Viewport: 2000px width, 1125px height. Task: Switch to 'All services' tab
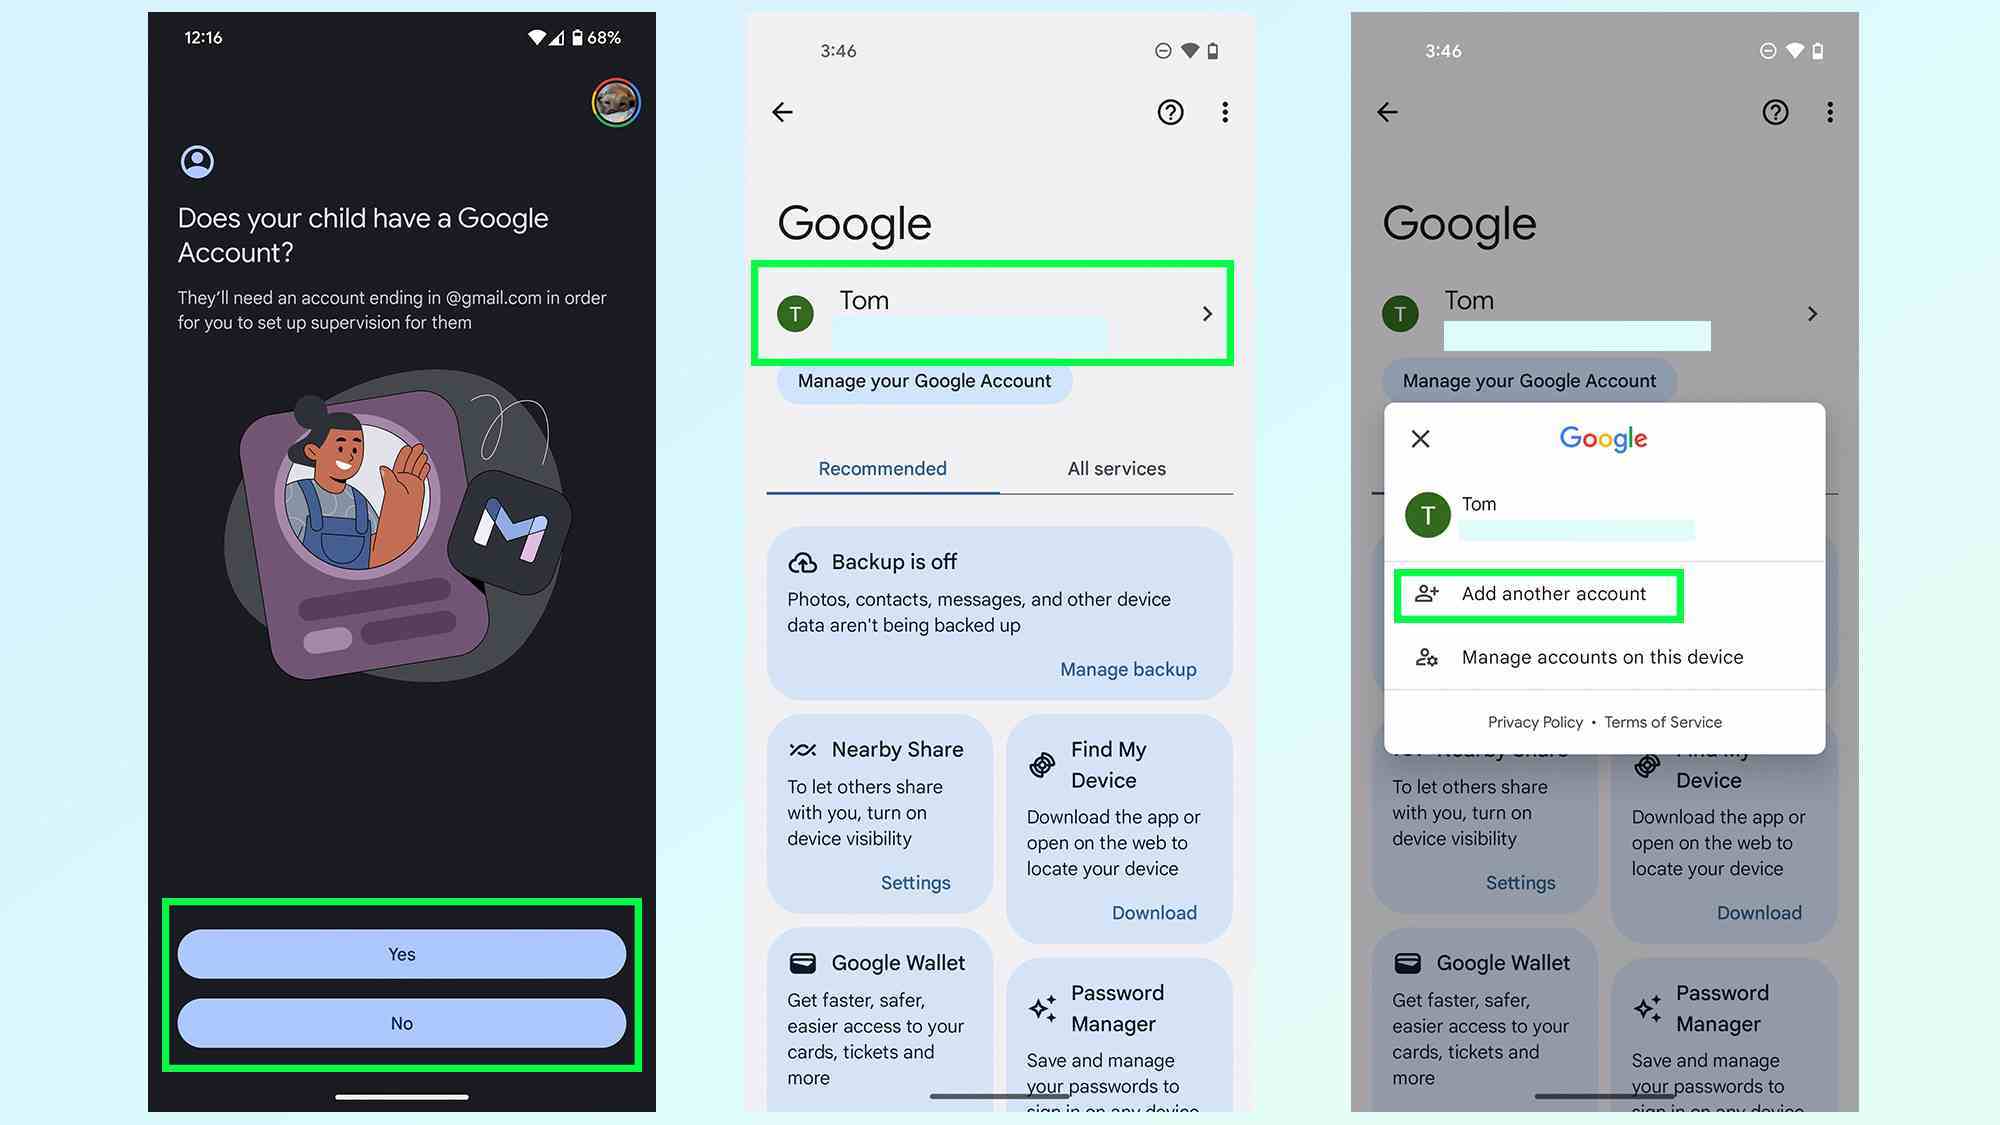(x=1117, y=468)
